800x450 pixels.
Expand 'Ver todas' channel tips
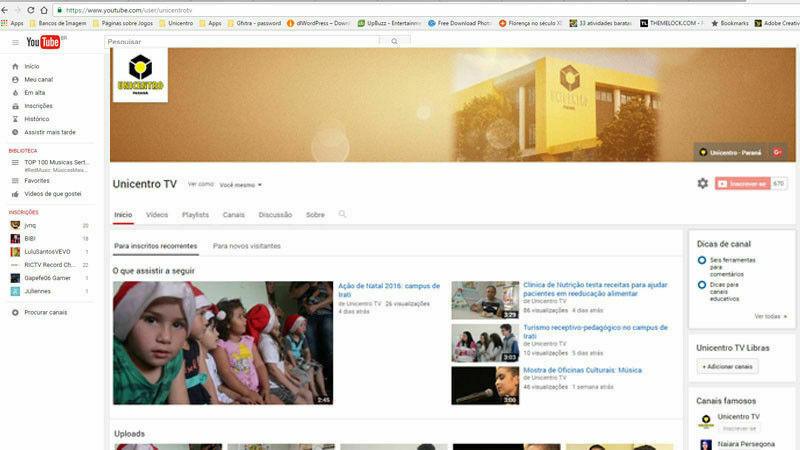tap(770, 316)
